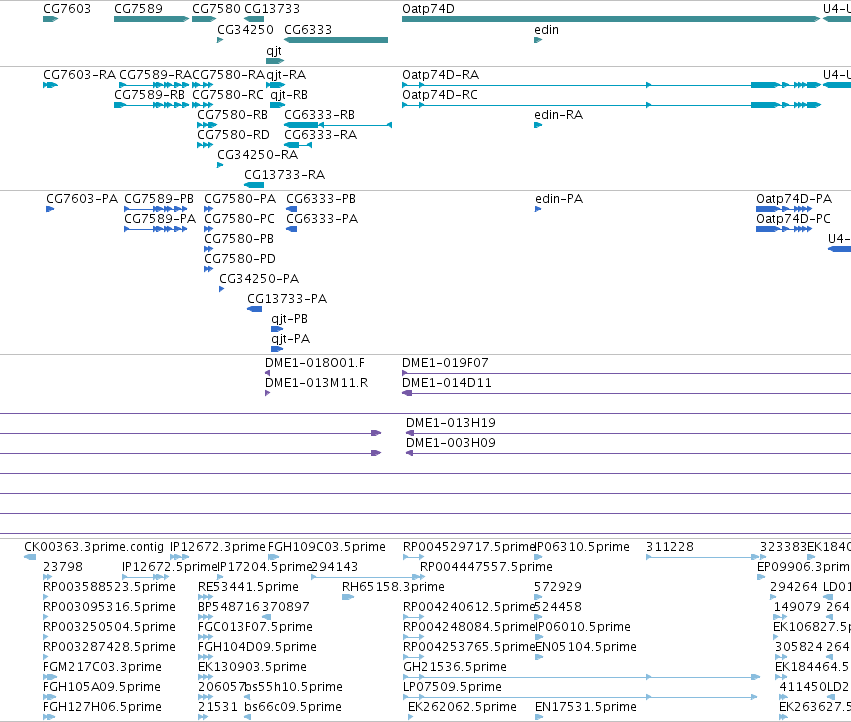Viewport: 851px width, 722px height.
Task: Select EST IP12672.3prime
Action: pyautogui.click(x=218, y=547)
